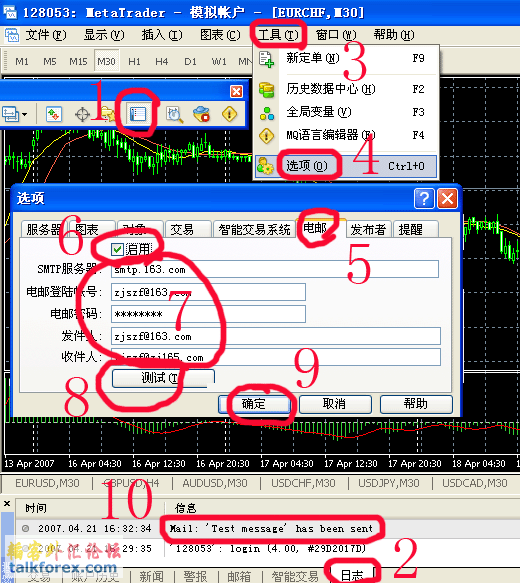Choose New Order (新定单) menu entry
The width and height of the screenshot is (520, 583).
(346, 58)
